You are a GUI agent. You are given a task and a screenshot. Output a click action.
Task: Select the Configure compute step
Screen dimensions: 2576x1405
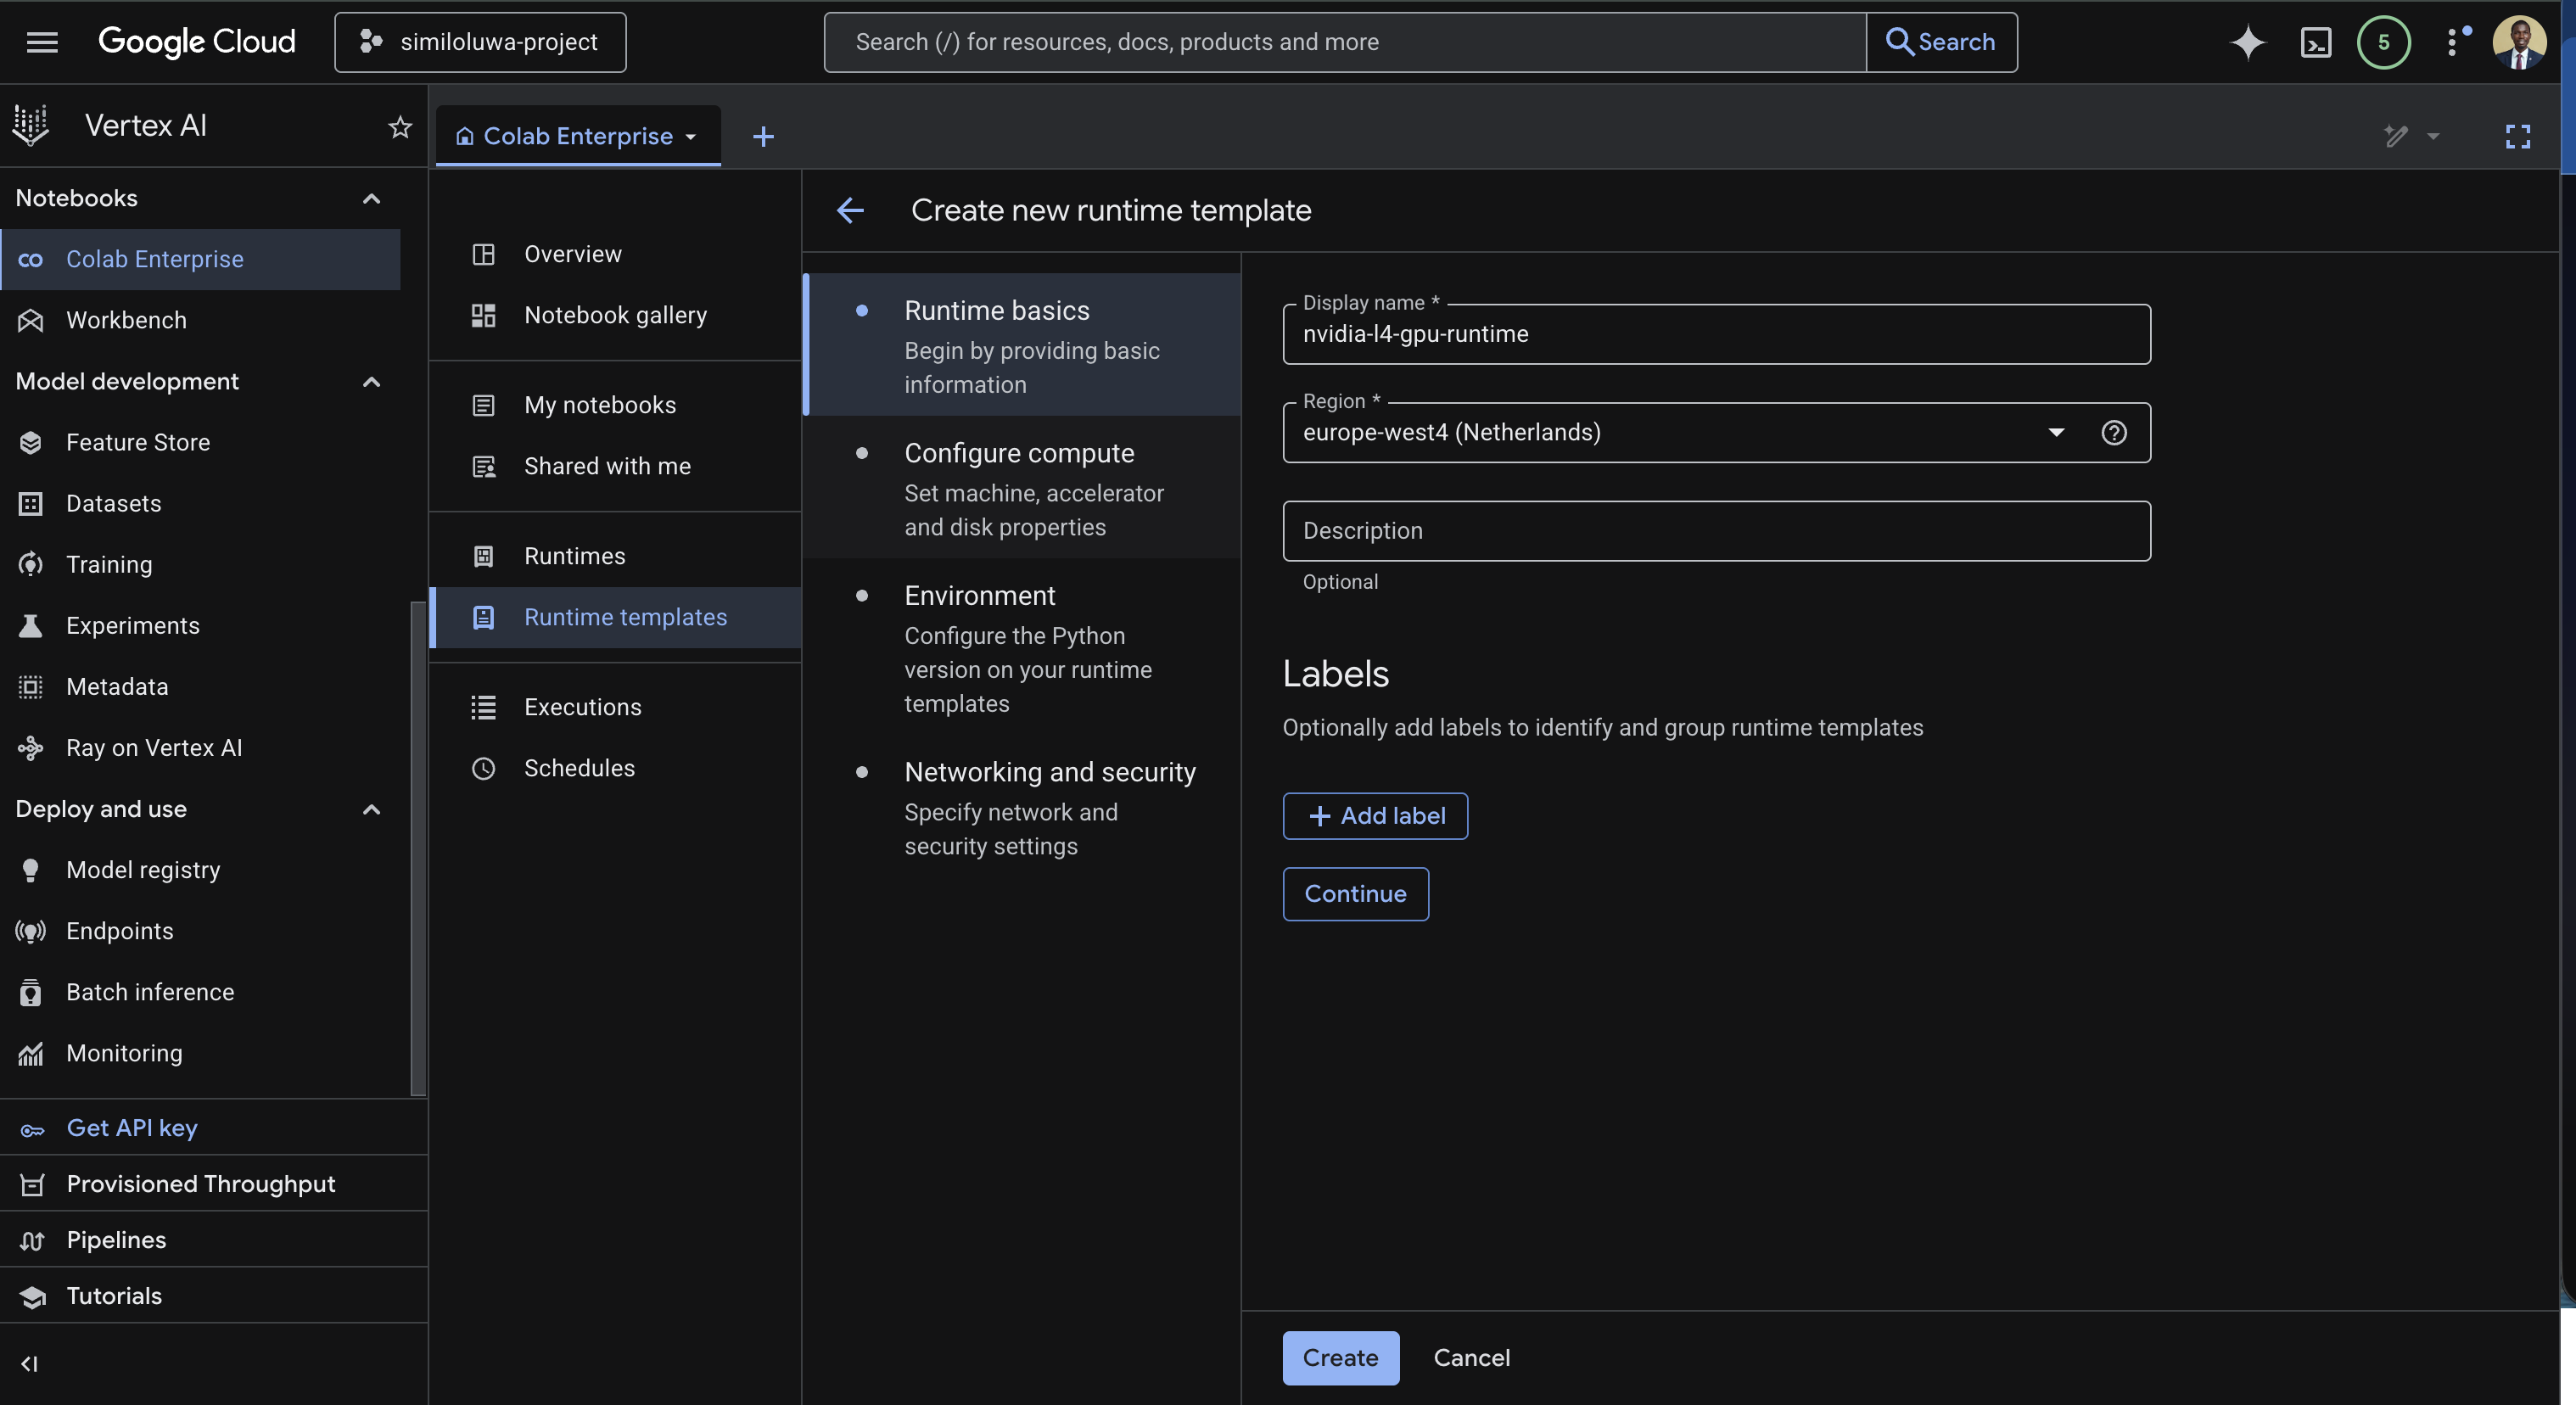tap(1019, 452)
